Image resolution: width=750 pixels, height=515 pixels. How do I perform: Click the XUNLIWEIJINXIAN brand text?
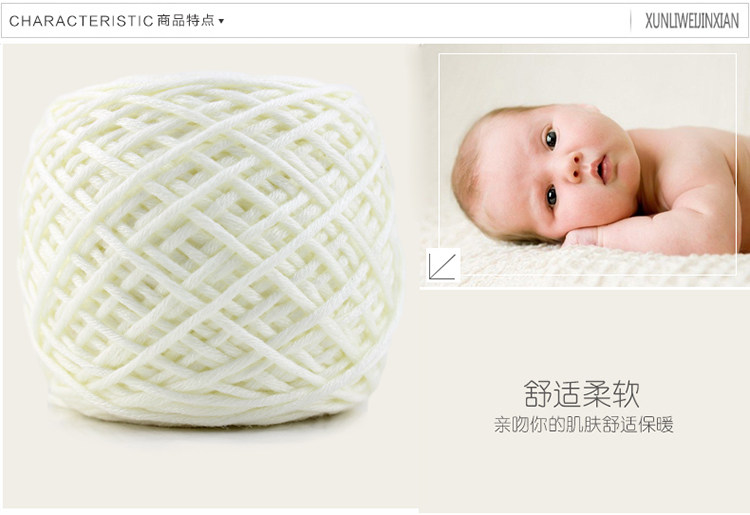click(x=692, y=21)
